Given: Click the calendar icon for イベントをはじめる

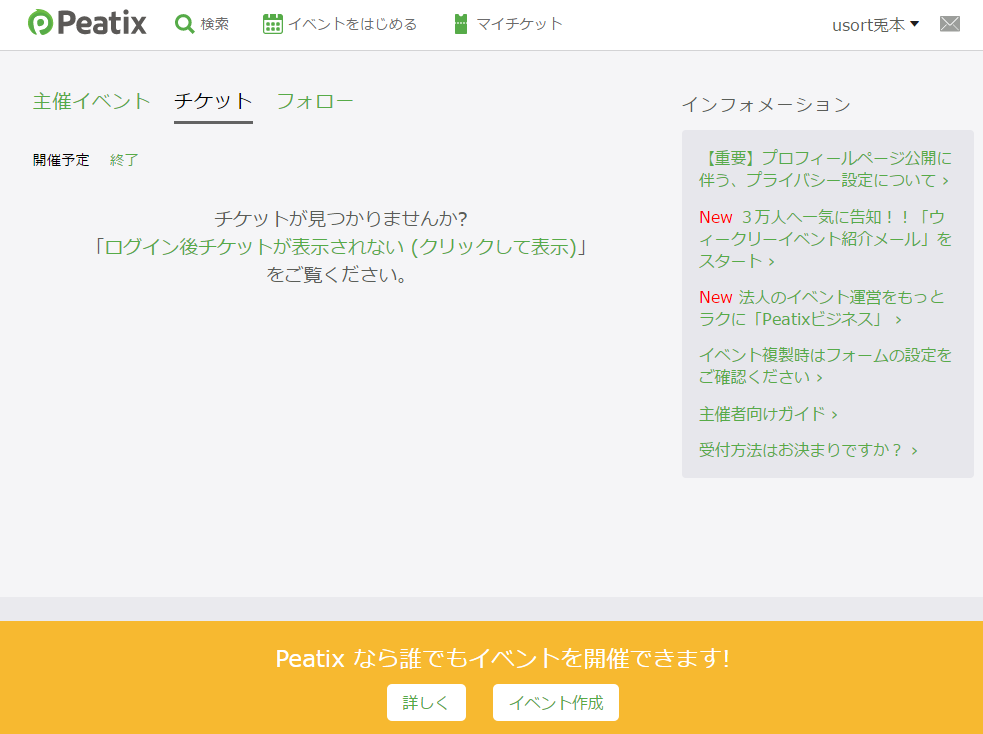Looking at the screenshot, I should [273, 24].
